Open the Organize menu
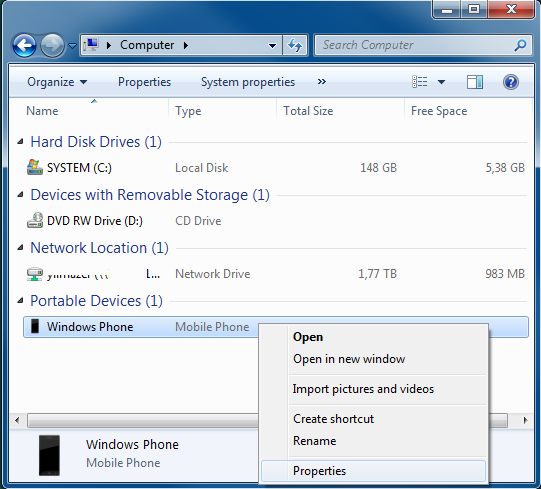Viewport: 541px width, 489px height. tap(57, 82)
